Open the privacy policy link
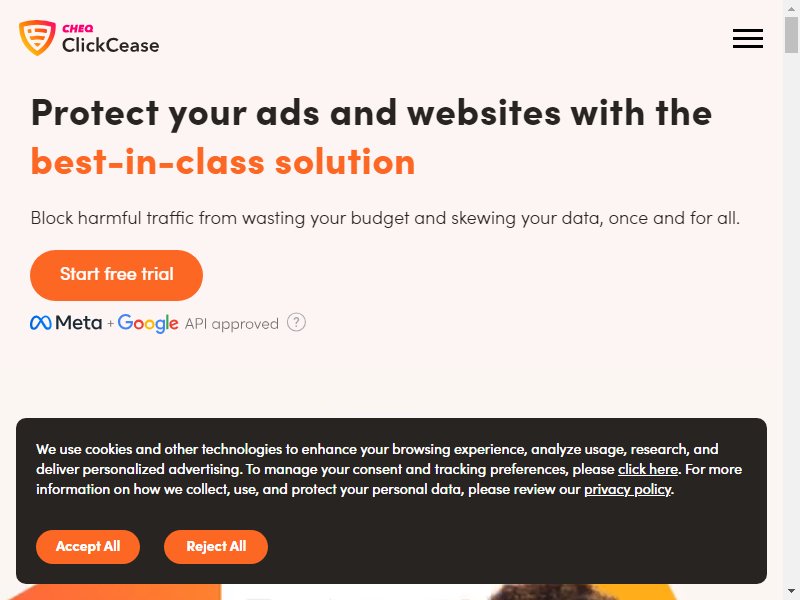The height and width of the screenshot is (600, 800). pyautogui.click(x=628, y=490)
